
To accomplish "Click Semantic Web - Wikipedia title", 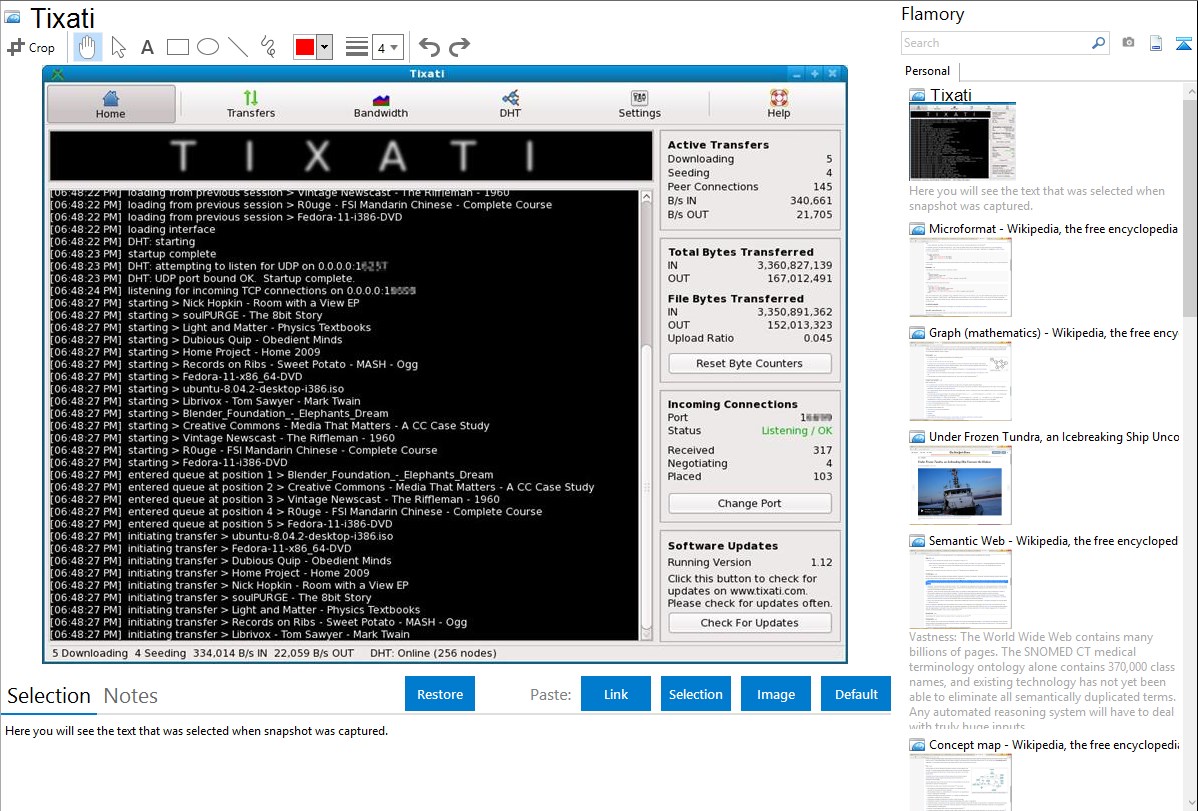I will [1053, 540].
